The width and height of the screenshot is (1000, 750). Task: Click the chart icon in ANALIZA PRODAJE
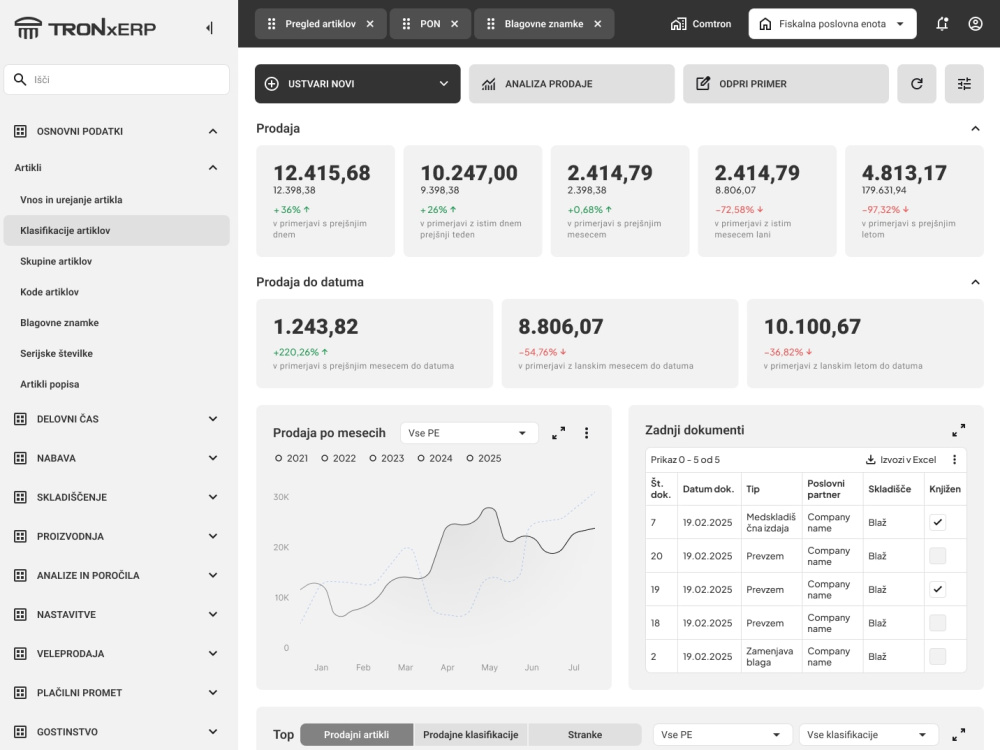click(x=489, y=84)
